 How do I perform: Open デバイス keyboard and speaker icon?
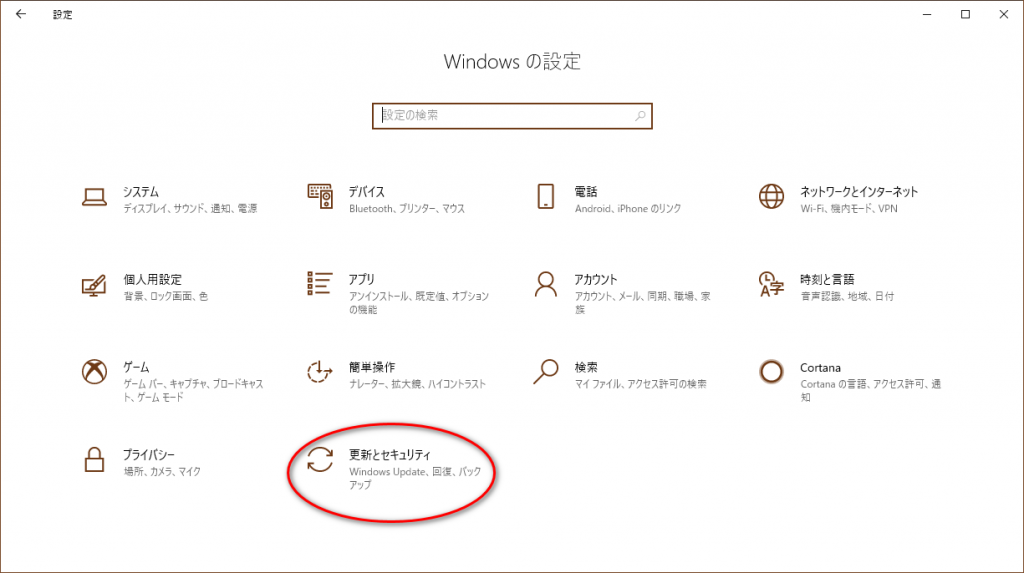(320, 197)
